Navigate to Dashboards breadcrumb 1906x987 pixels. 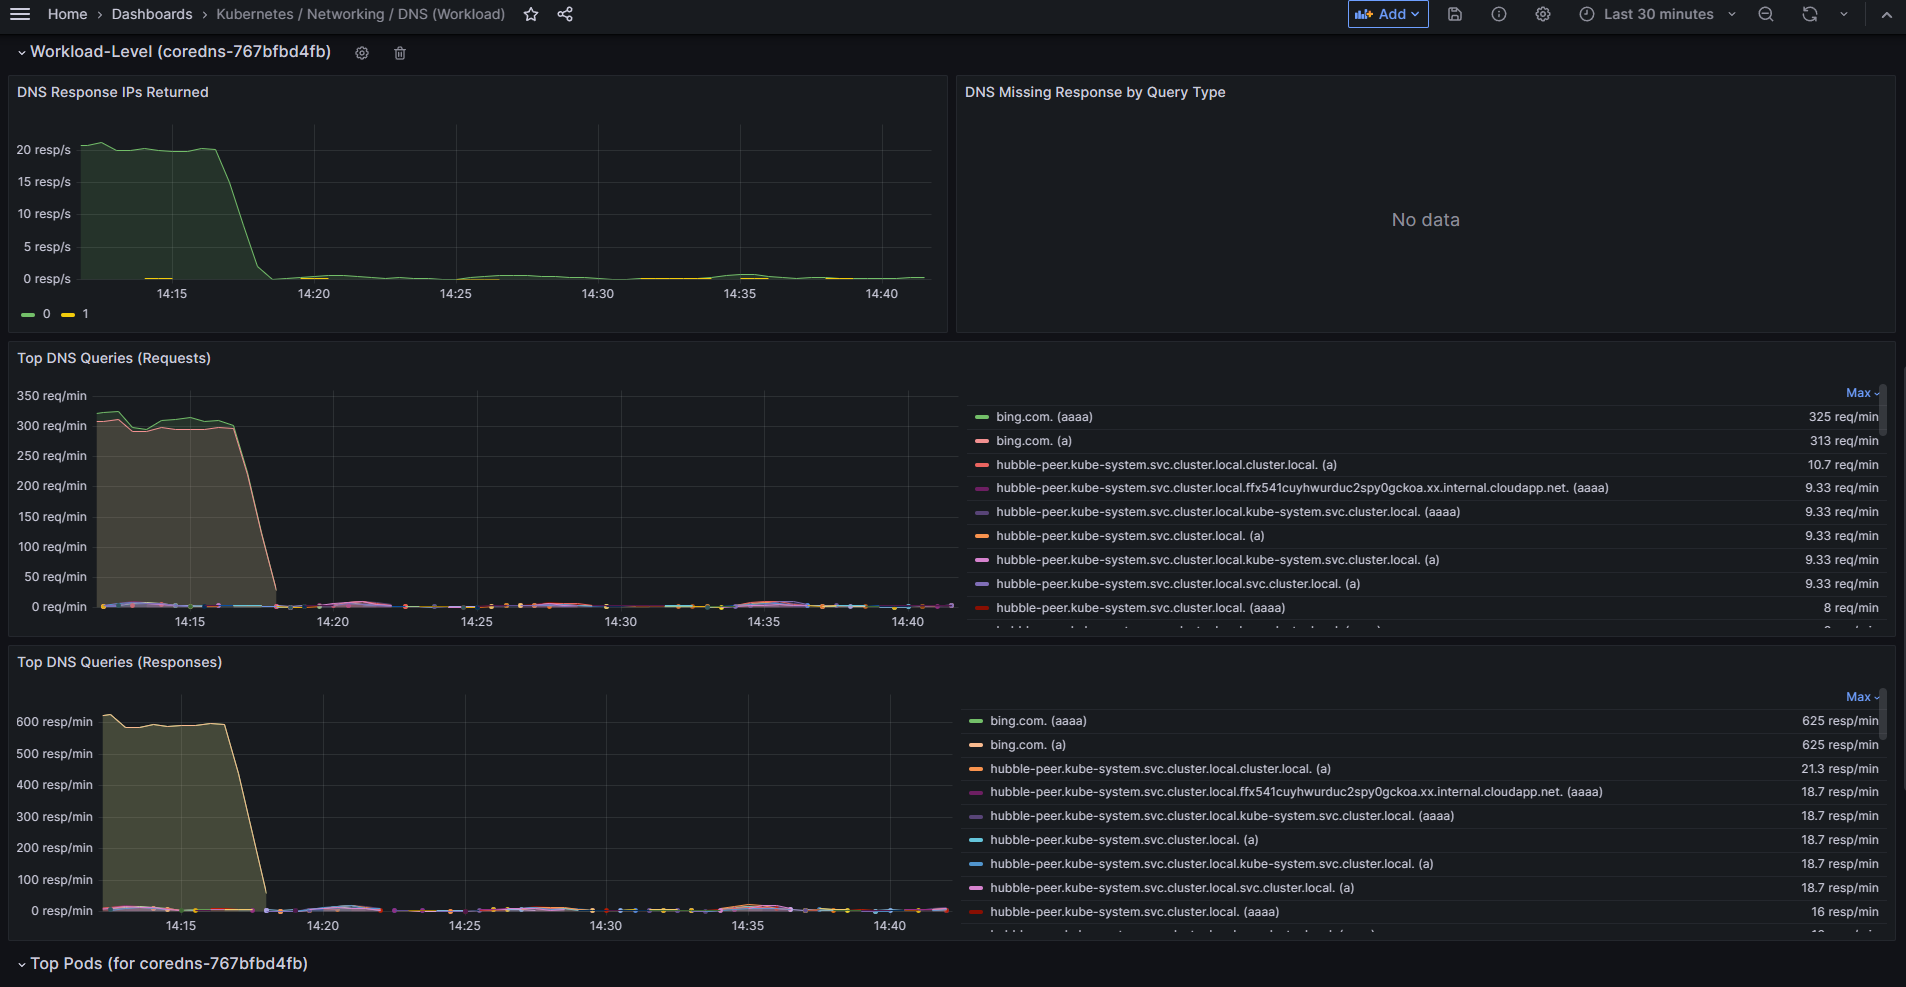click(x=152, y=14)
